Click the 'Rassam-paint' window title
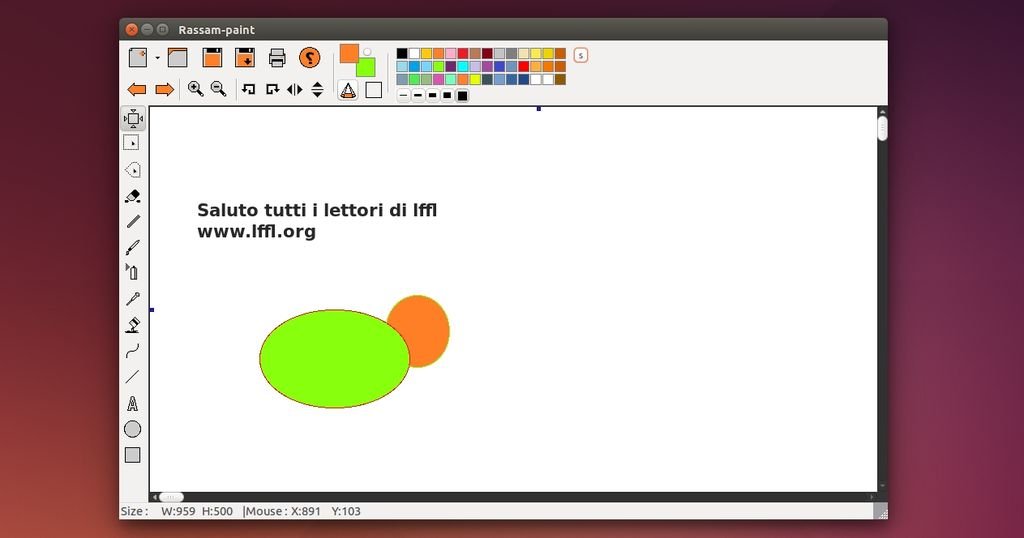 [x=216, y=30]
